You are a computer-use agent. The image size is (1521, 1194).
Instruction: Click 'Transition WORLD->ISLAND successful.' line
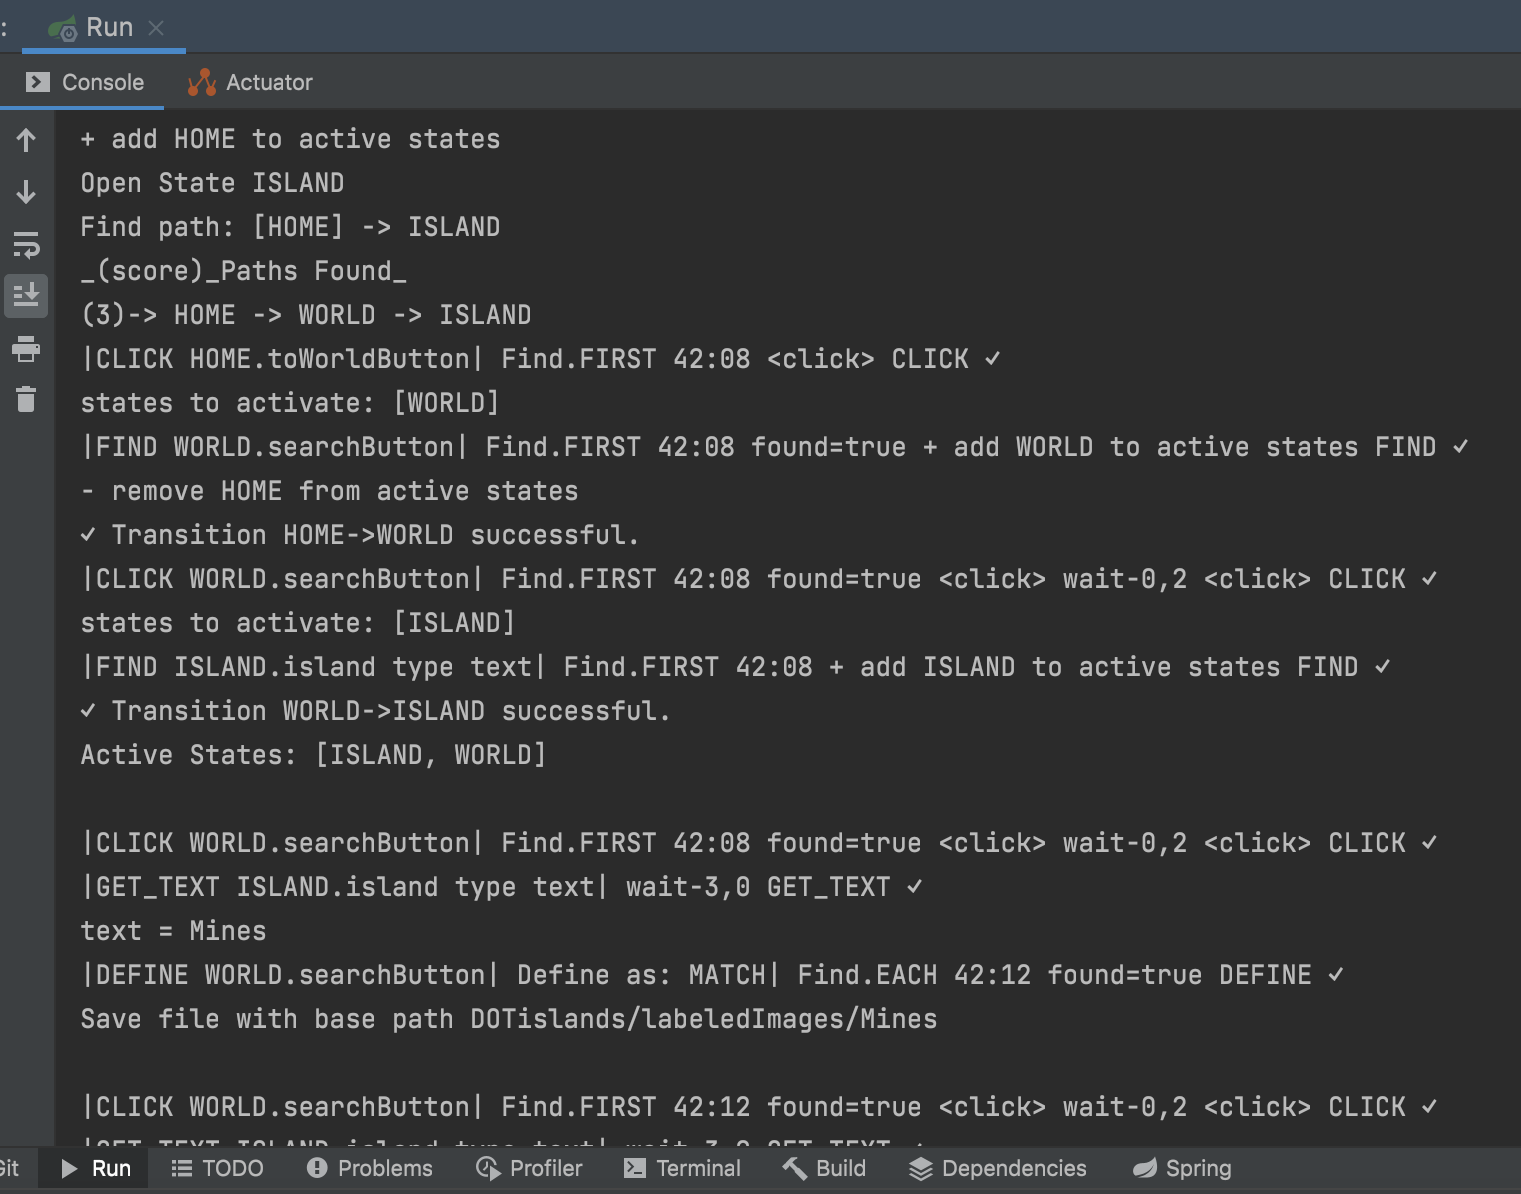(x=375, y=711)
